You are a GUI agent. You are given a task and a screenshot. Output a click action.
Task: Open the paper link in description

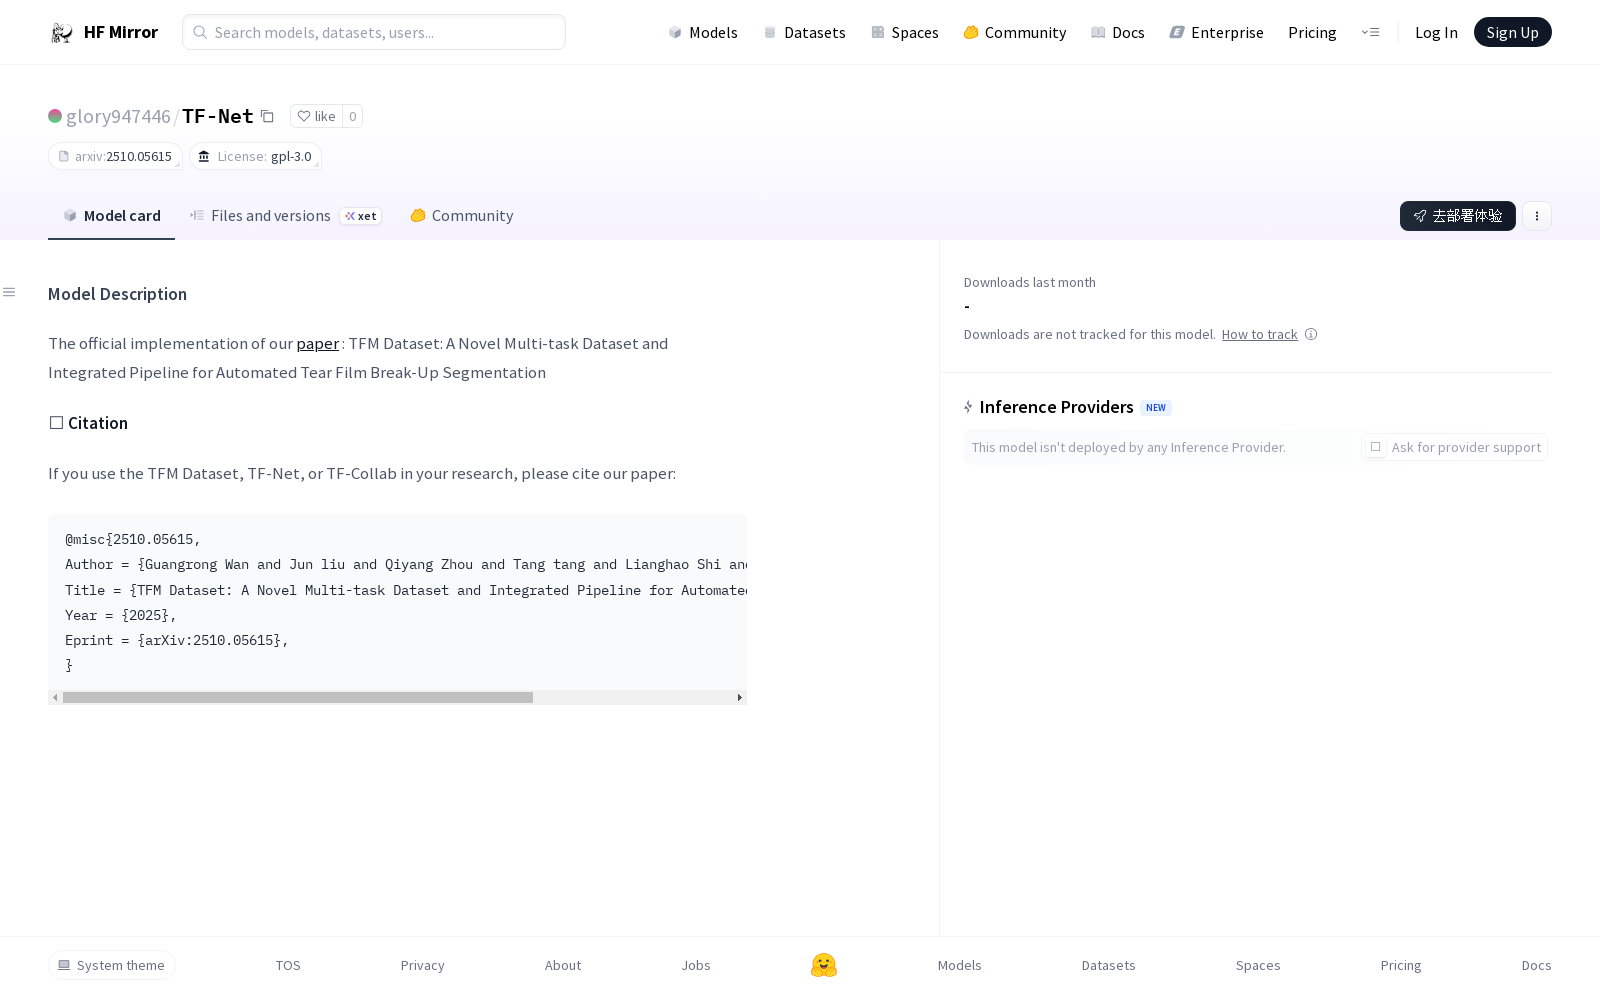click(x=318, y=343)
